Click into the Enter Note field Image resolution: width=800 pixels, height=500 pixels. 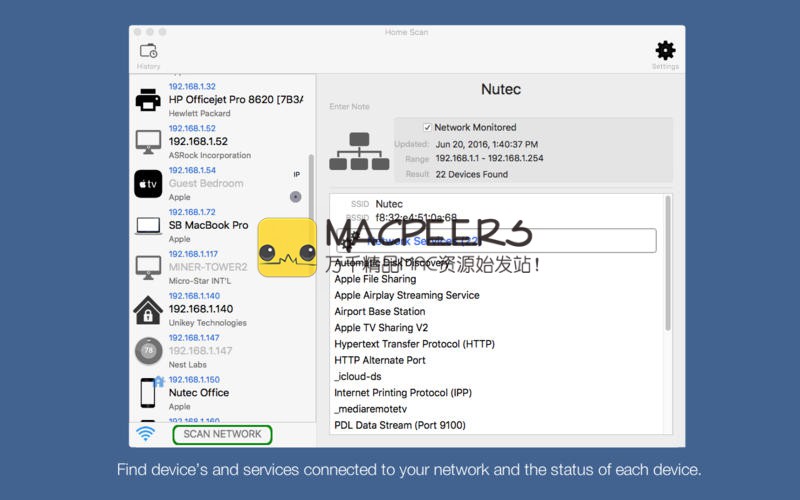point(349,107)
